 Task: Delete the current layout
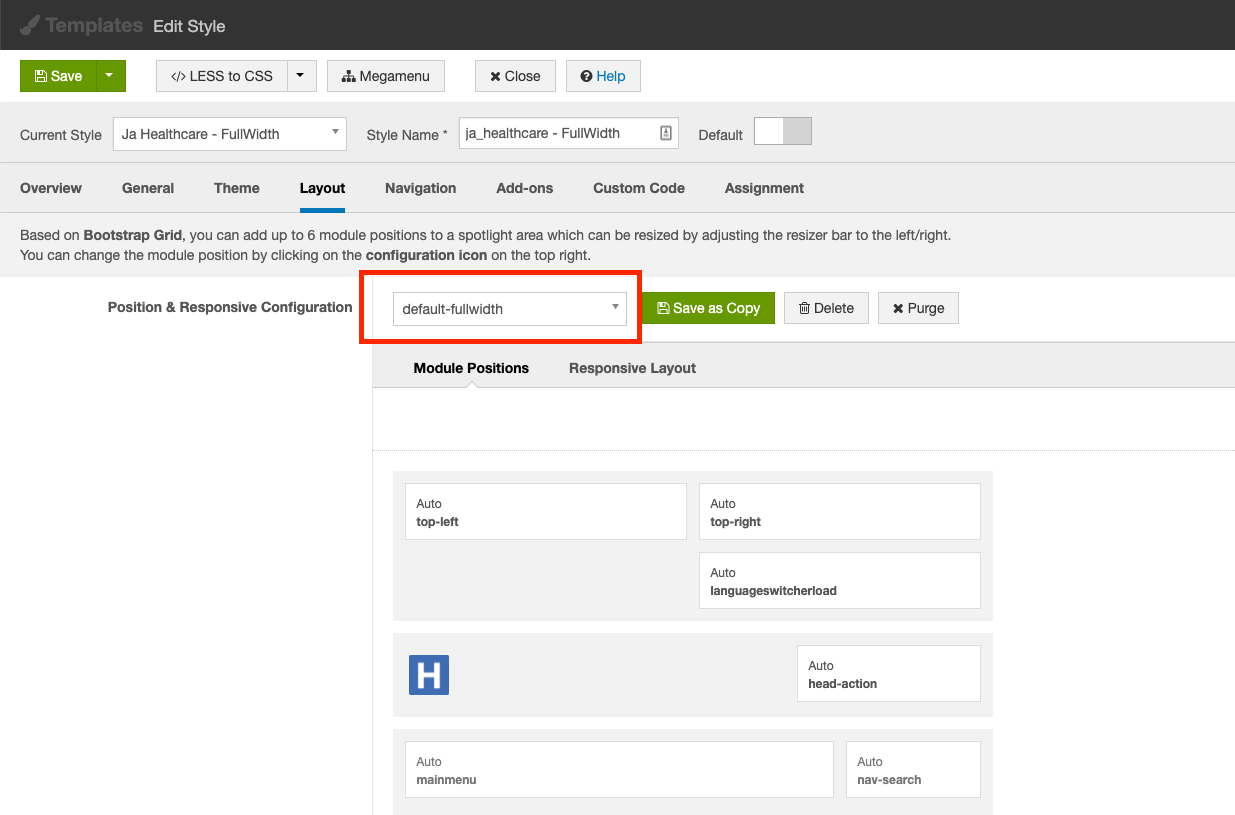[x=826, y=308]
